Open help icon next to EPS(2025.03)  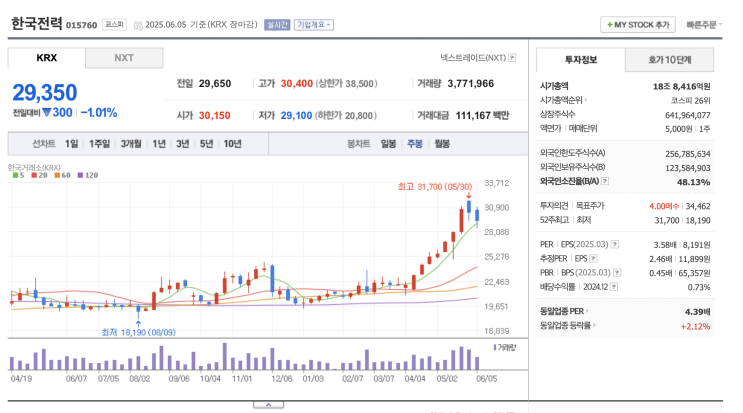(615, 244)
